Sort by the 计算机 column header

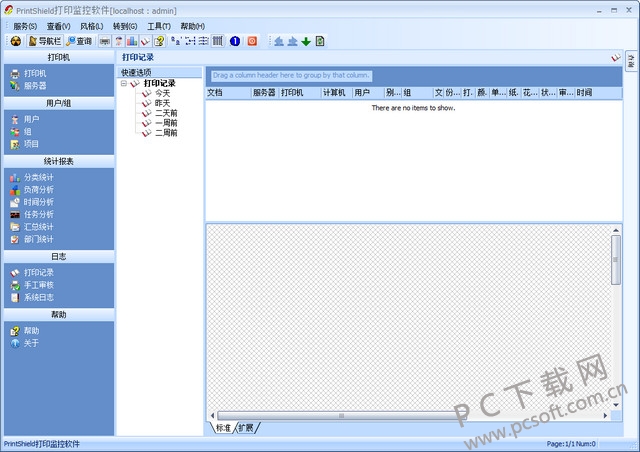(x=337, y=93)
